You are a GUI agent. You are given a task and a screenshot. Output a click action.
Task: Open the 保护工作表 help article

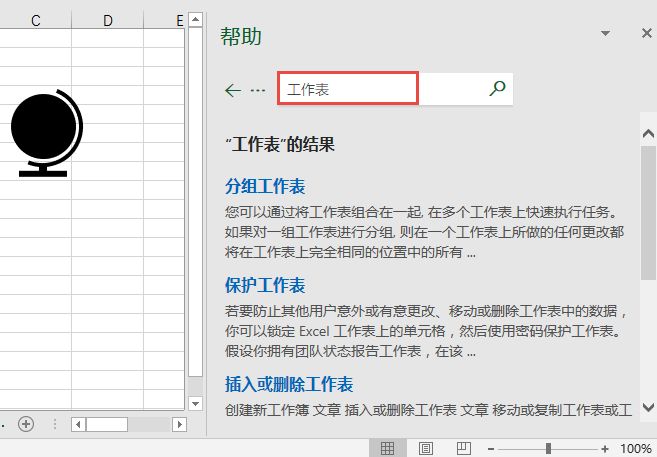265,285
